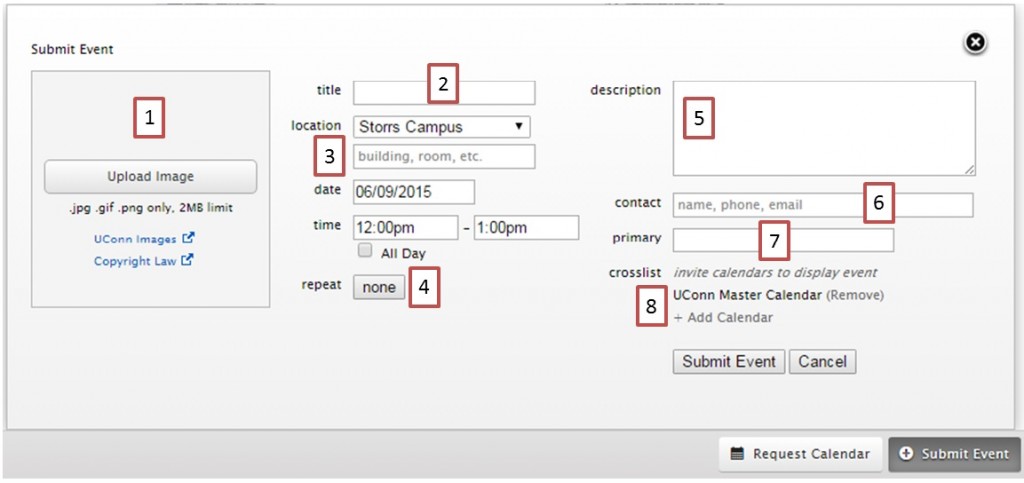The image size is (1024, 483).
Task: Click the external-link icon beside UConn Images
Action: (188, 239)
